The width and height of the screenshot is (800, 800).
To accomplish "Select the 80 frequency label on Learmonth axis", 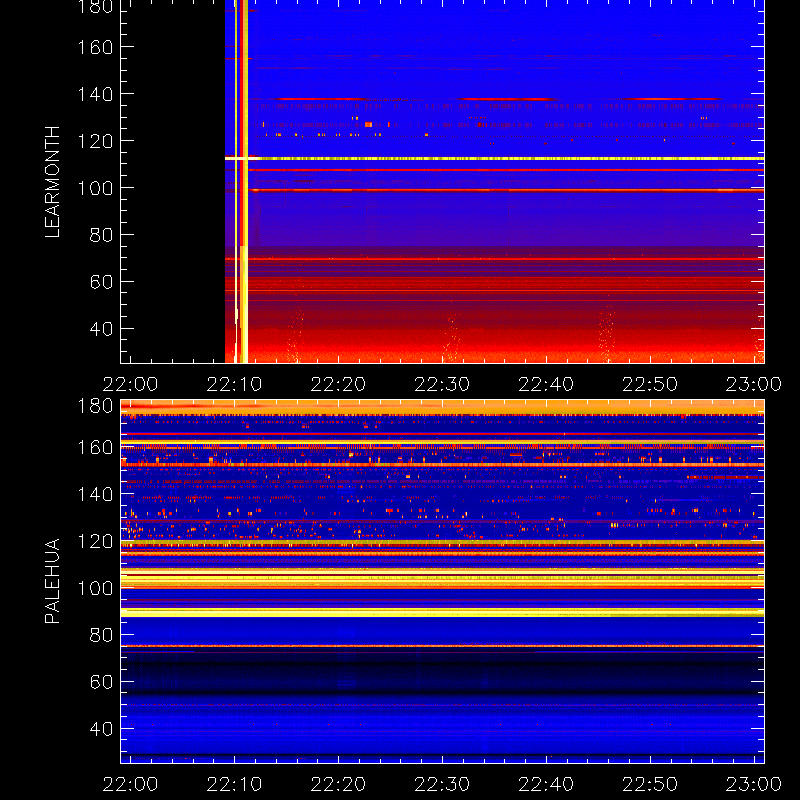I will pyautogui.click(x=101, y=235).
